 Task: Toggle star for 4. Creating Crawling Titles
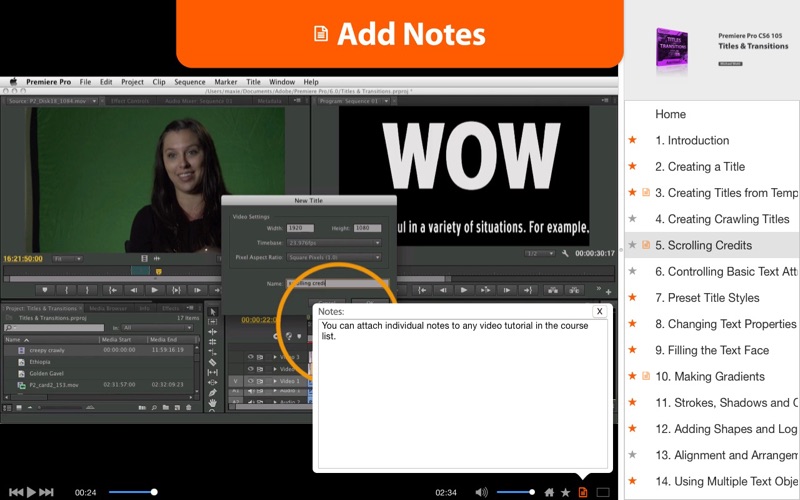click(x=633, y=218)
